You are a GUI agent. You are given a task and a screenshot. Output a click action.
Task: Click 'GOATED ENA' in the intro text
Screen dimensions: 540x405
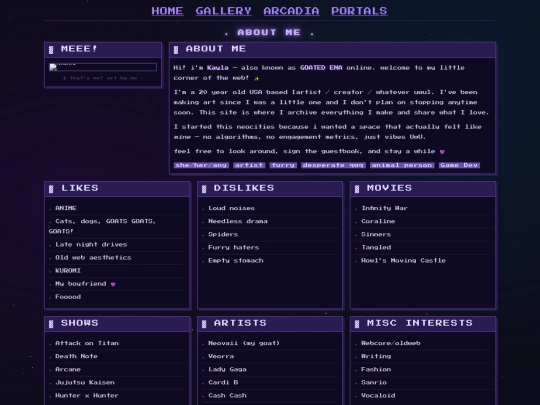[321, 68]
